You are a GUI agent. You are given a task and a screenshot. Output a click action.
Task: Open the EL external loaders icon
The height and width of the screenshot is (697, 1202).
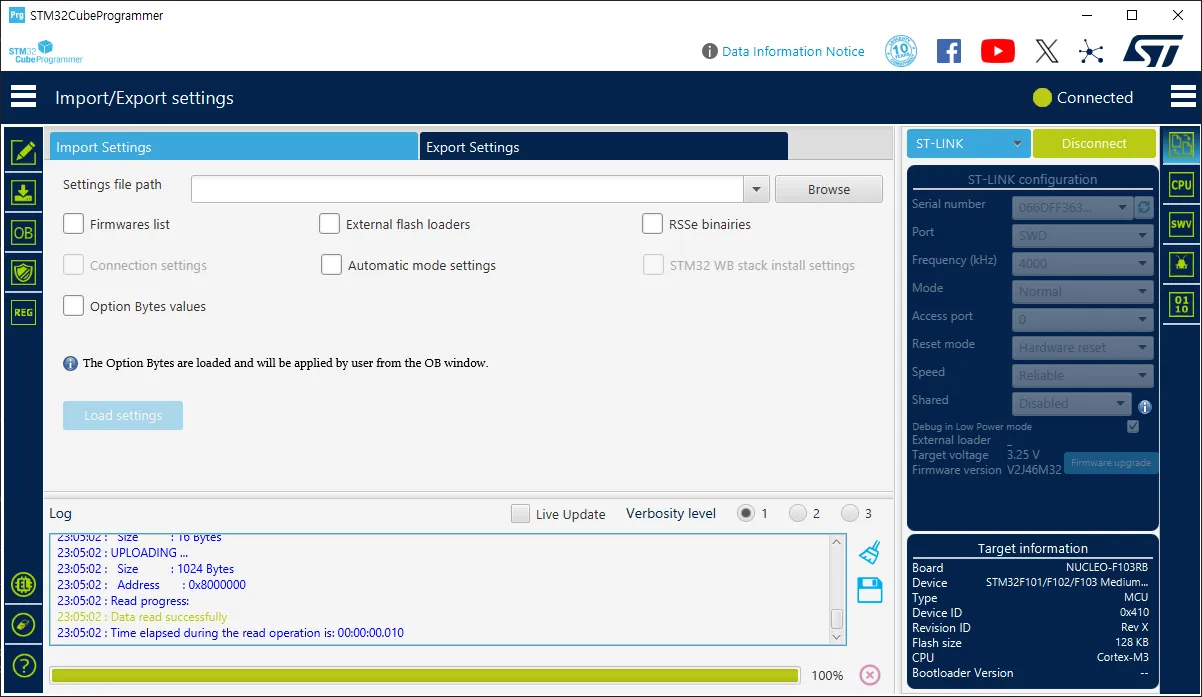(23, 585)
